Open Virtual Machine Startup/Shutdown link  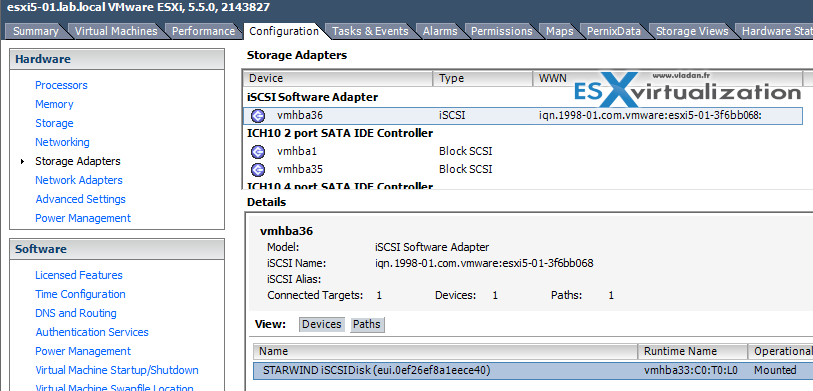(117, 370)
